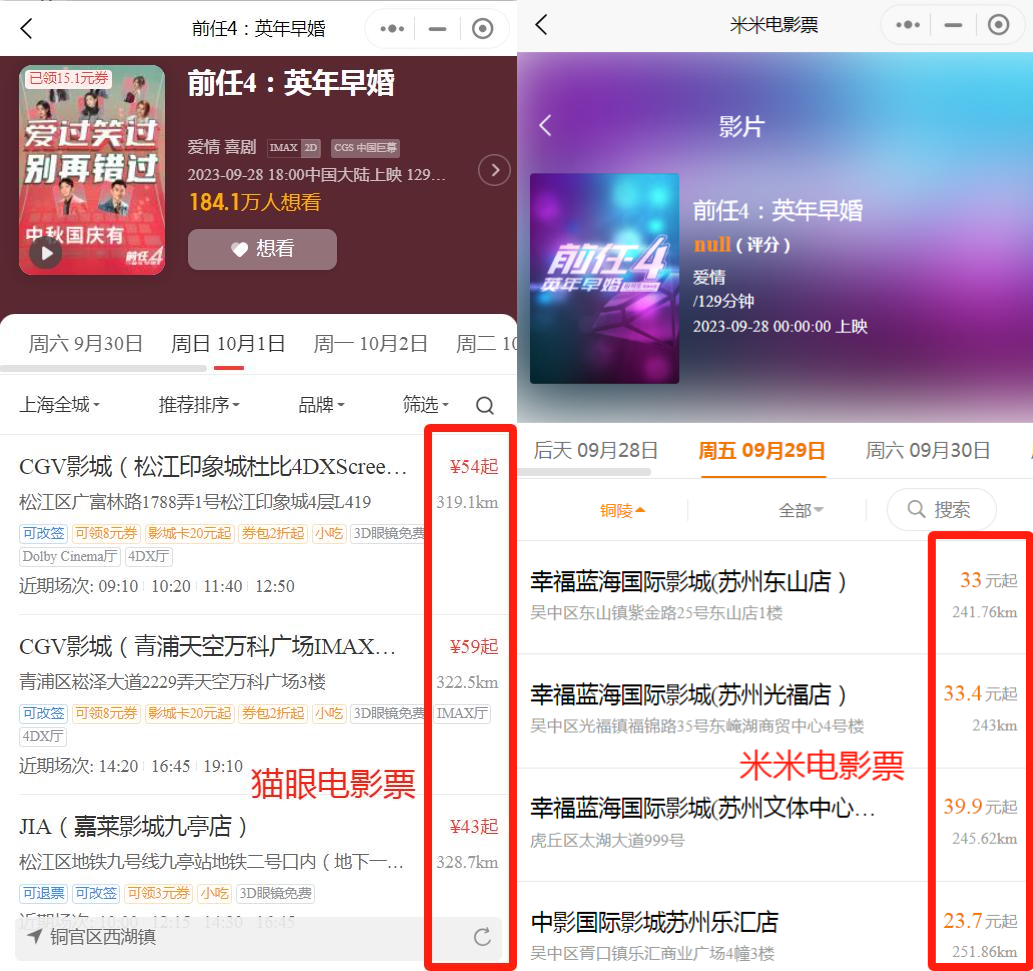Select the 周日 10月1日 date tab

pos(228,343)
